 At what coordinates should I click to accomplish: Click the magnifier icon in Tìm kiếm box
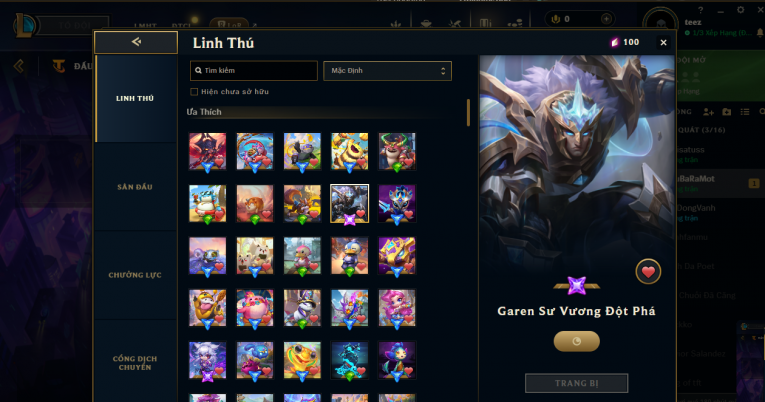(198, 70)
